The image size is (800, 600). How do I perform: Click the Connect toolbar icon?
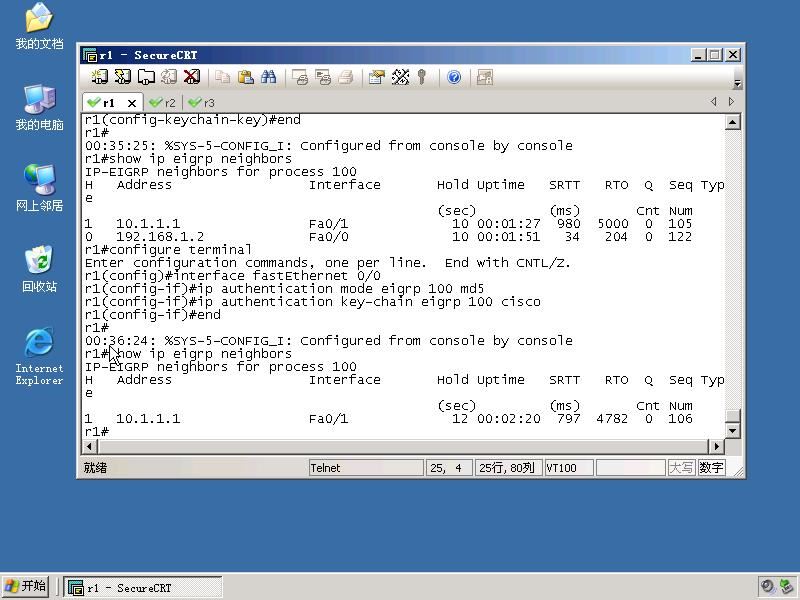click(x=99, y=77)
